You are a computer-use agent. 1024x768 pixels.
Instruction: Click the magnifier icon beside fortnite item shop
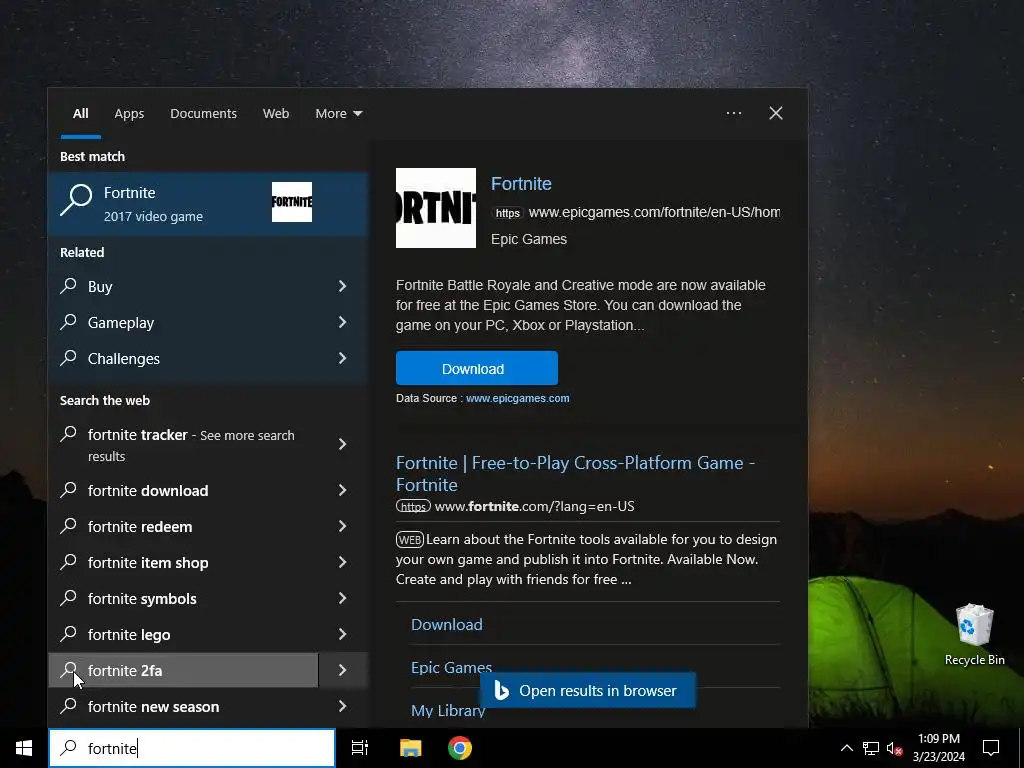click(x=69, y=561)
